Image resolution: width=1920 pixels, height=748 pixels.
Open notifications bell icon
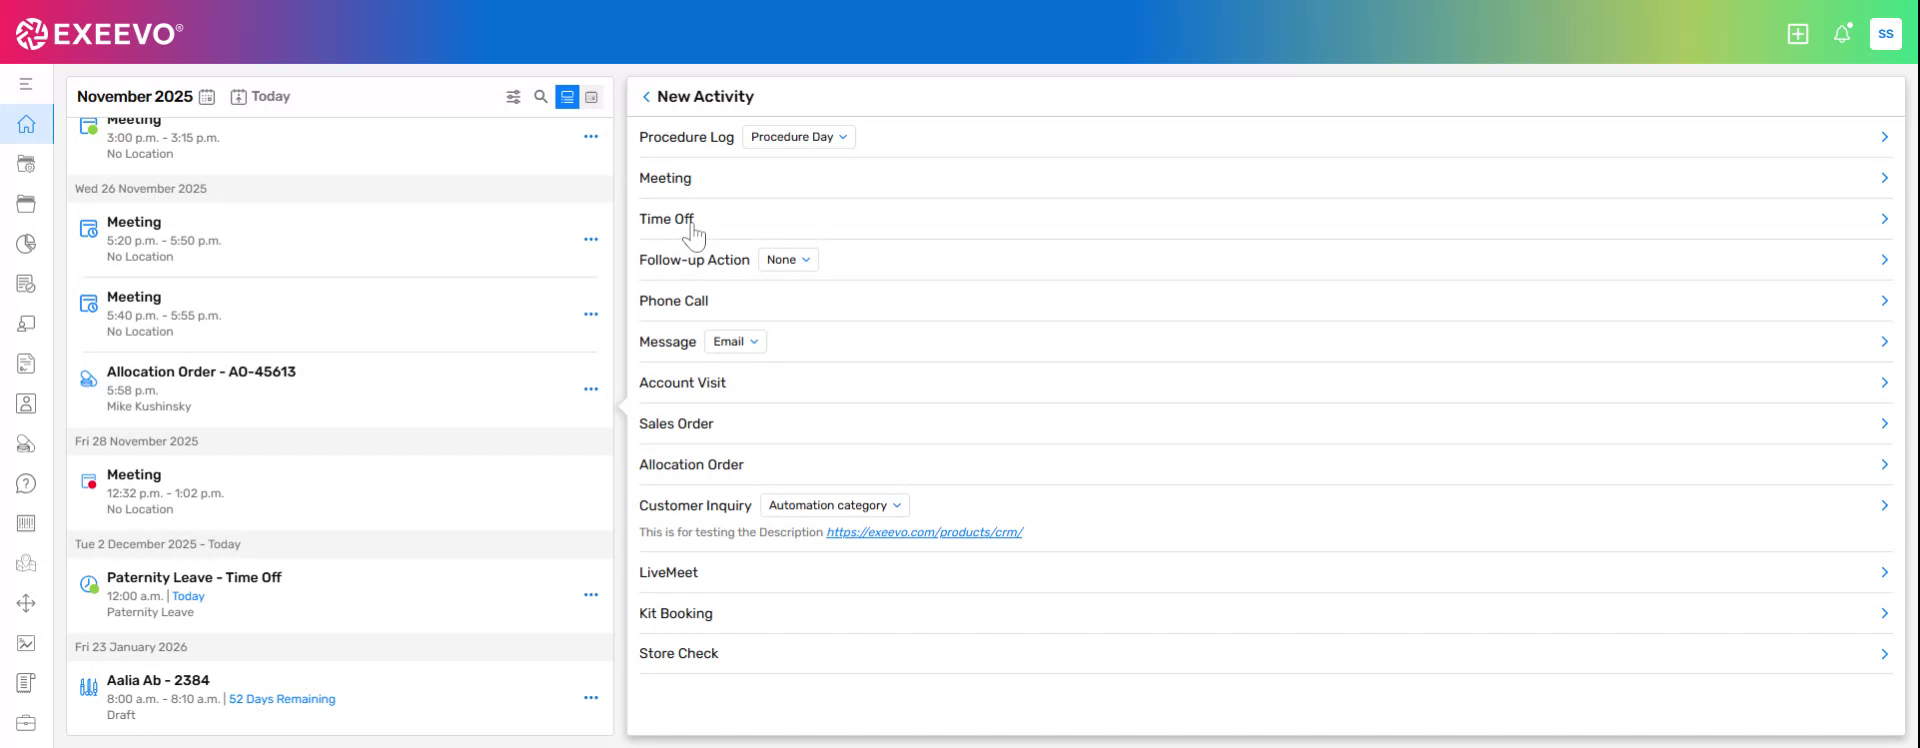tap(1842, 34)
